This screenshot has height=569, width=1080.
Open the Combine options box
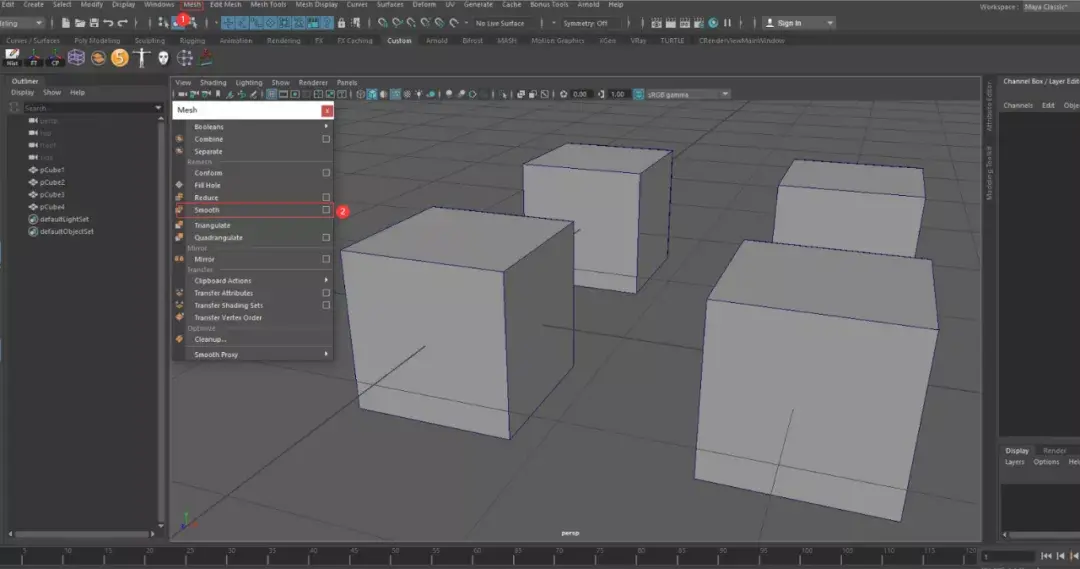coord(326,138)
